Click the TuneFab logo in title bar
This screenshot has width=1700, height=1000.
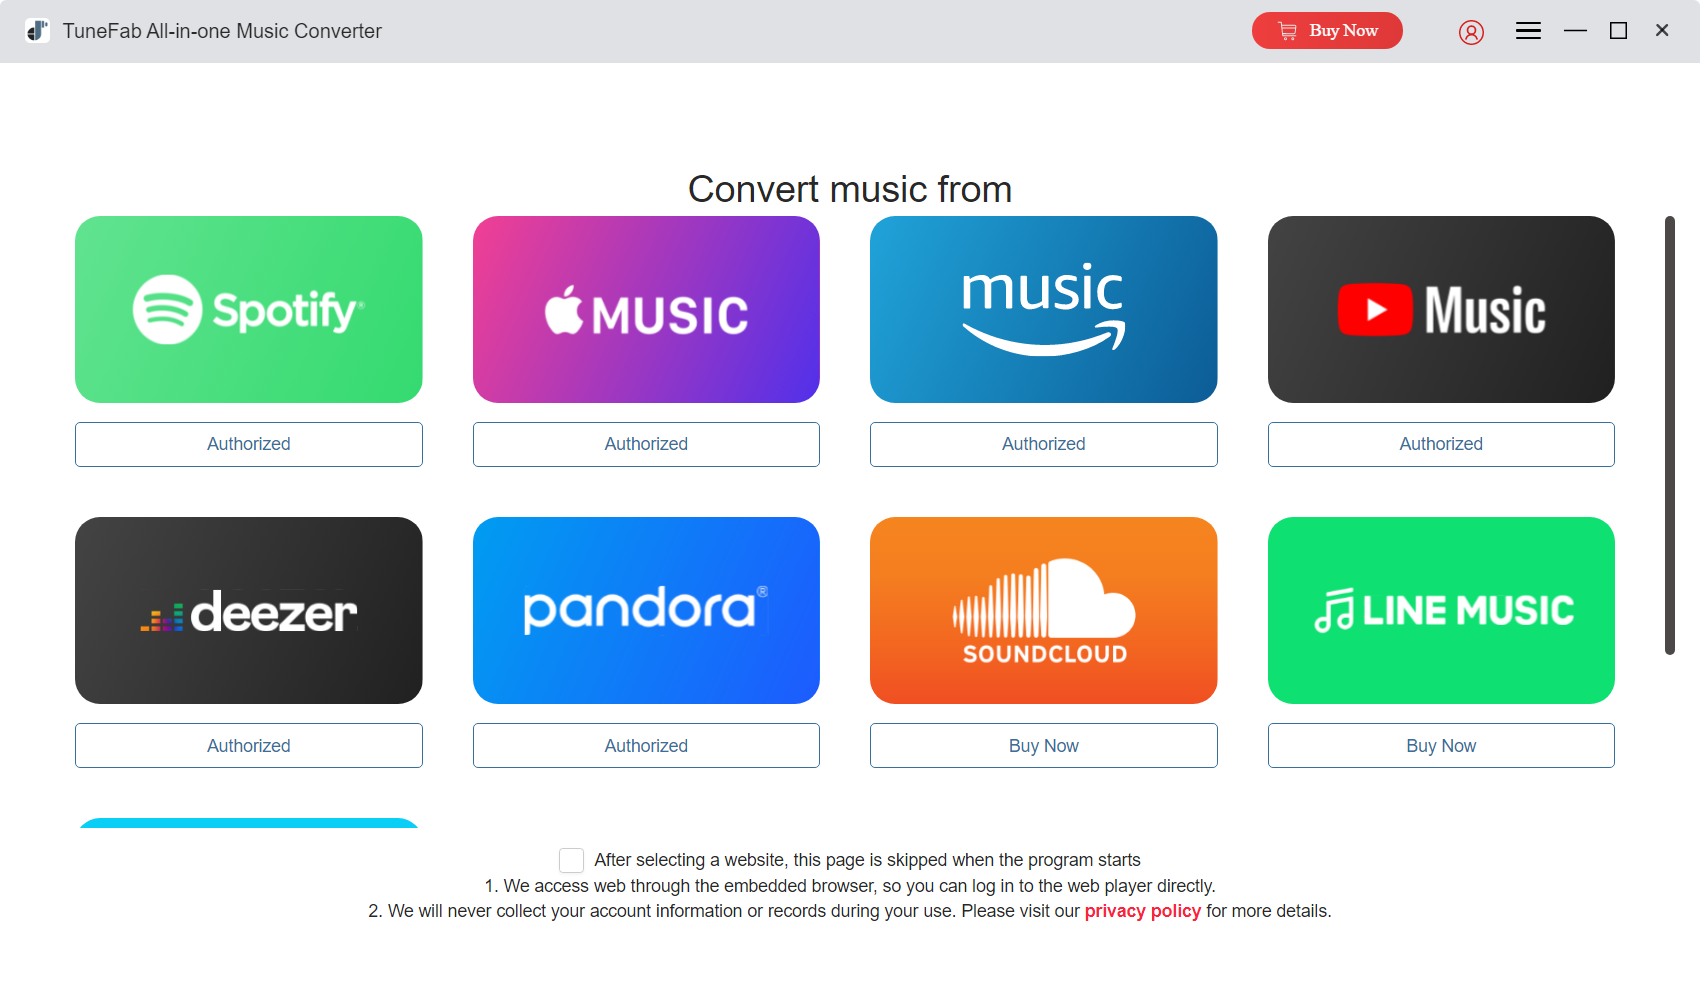tap(37, 30)
